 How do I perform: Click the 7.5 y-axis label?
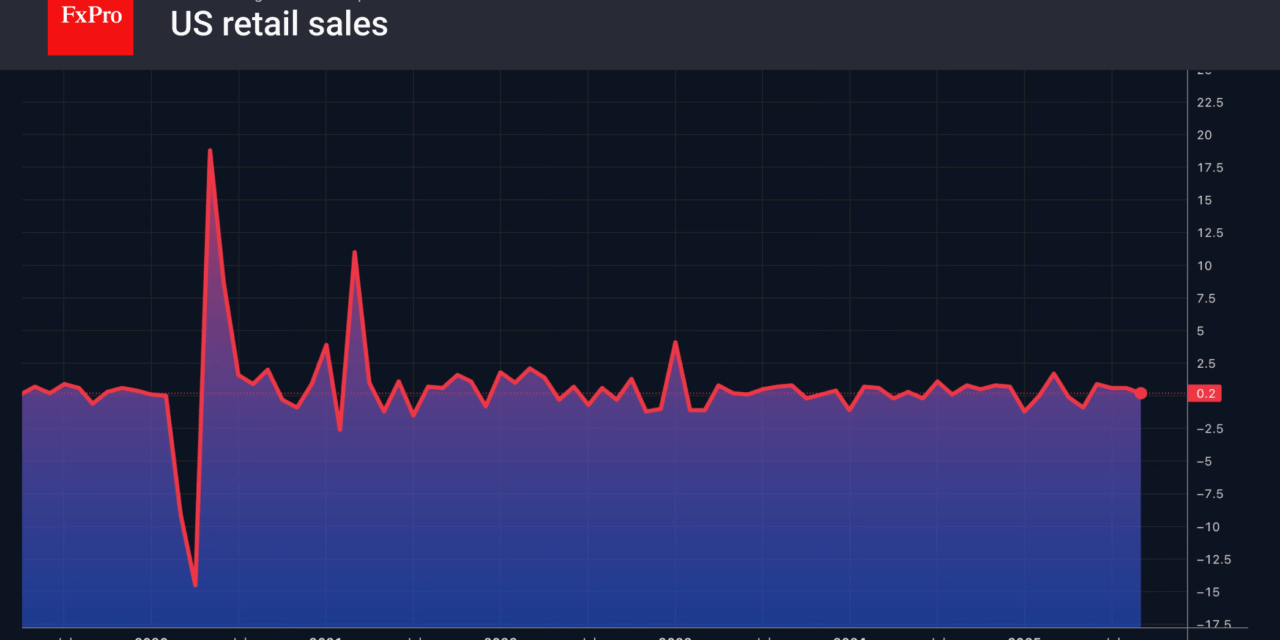tap(1207, 299)
